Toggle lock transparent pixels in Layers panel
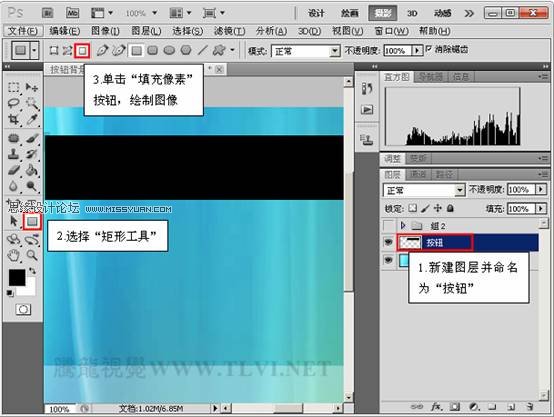Image resolution: width=554 pixels, height=417 pixels. (x=412, y=208)
